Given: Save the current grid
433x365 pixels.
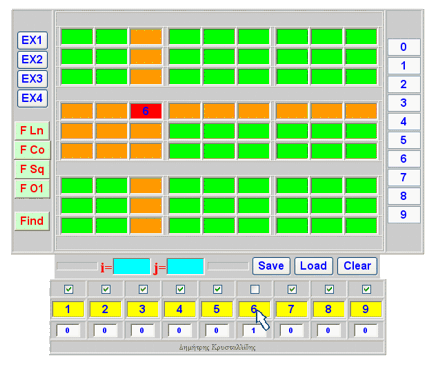Looking at the screenshot, I should coord(271,266).
